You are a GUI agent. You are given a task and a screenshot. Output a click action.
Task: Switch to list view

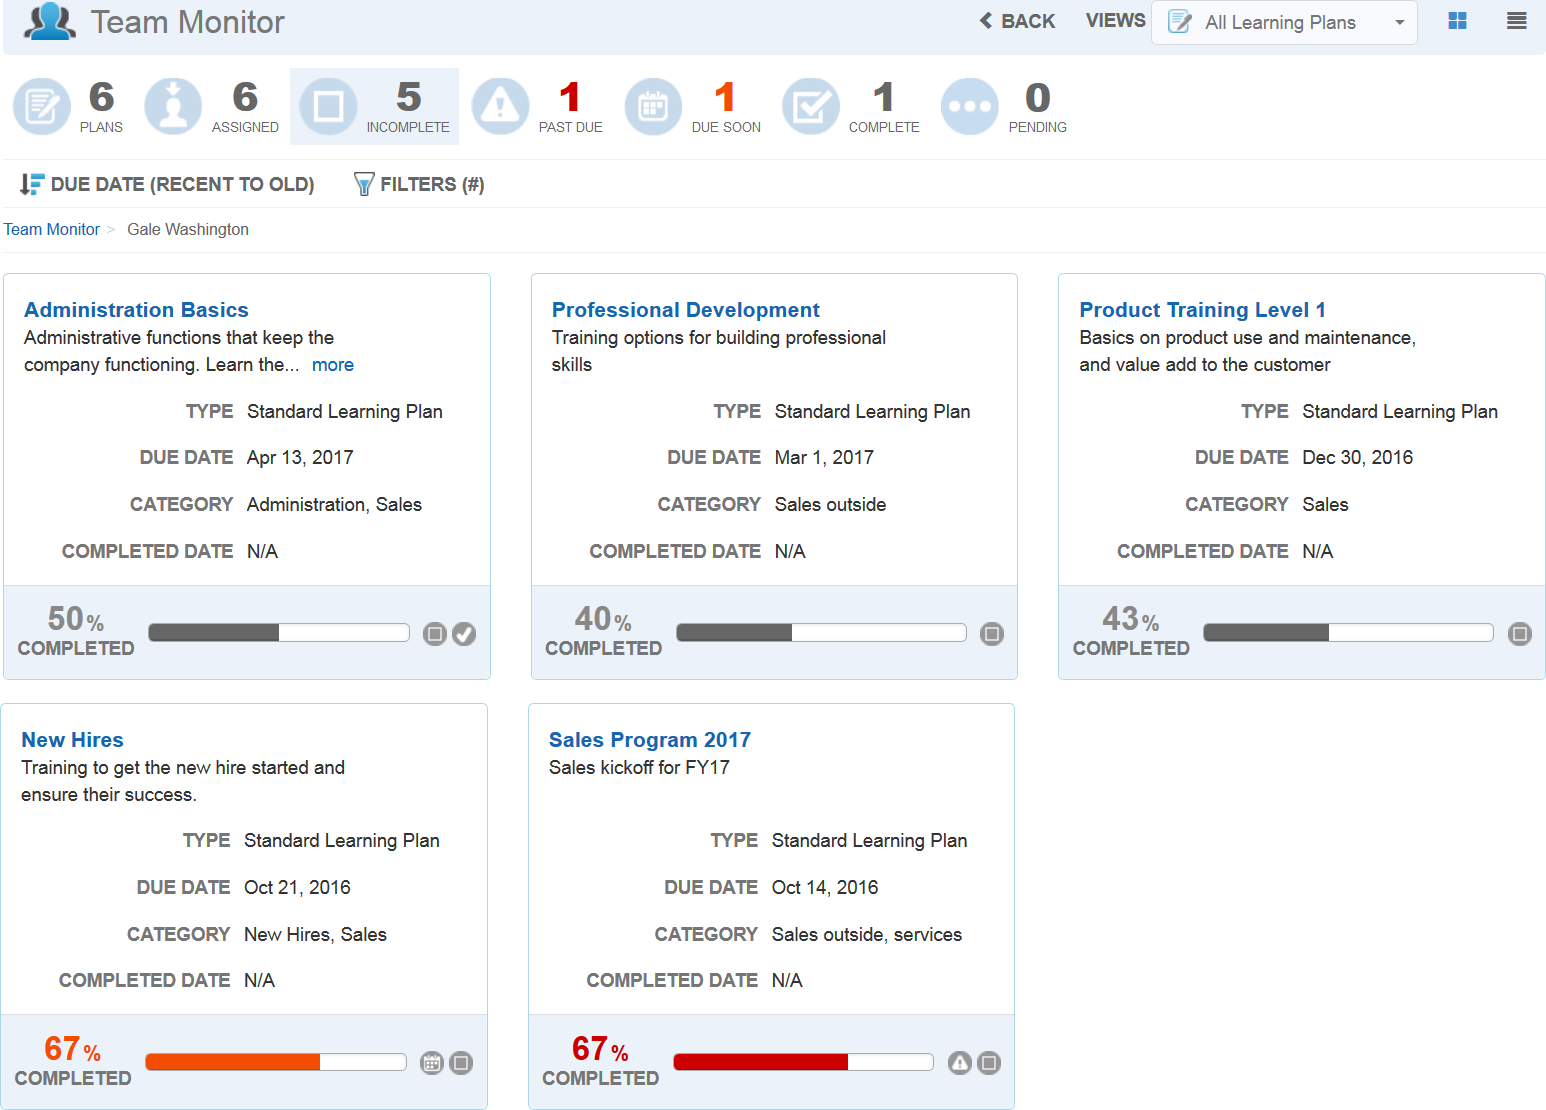[x=1517, y=21]
